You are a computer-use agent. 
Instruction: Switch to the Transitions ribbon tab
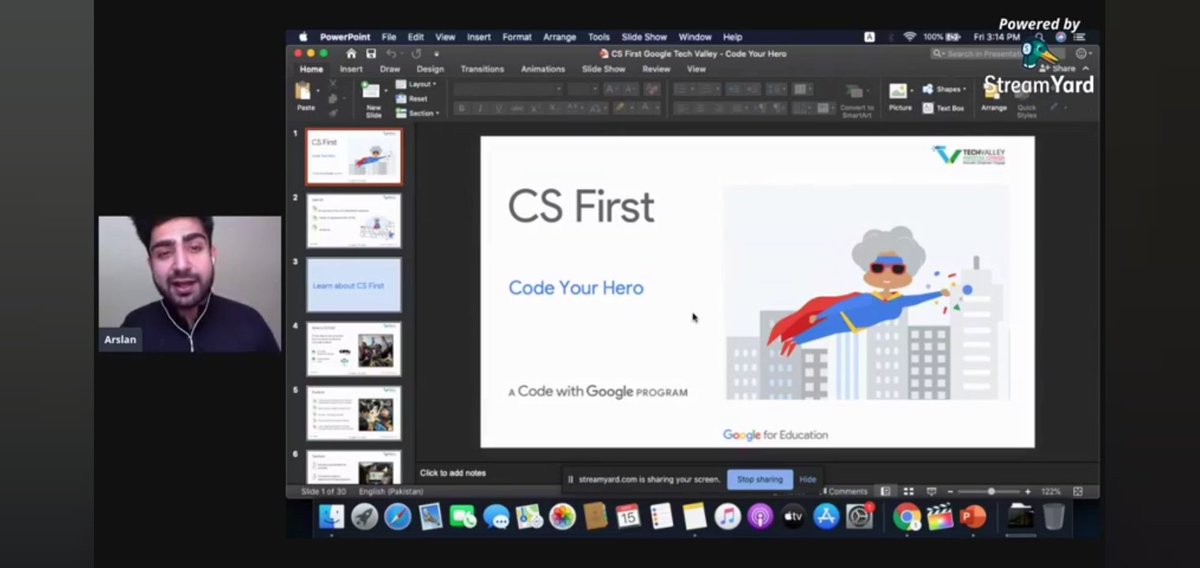[482, 69]
